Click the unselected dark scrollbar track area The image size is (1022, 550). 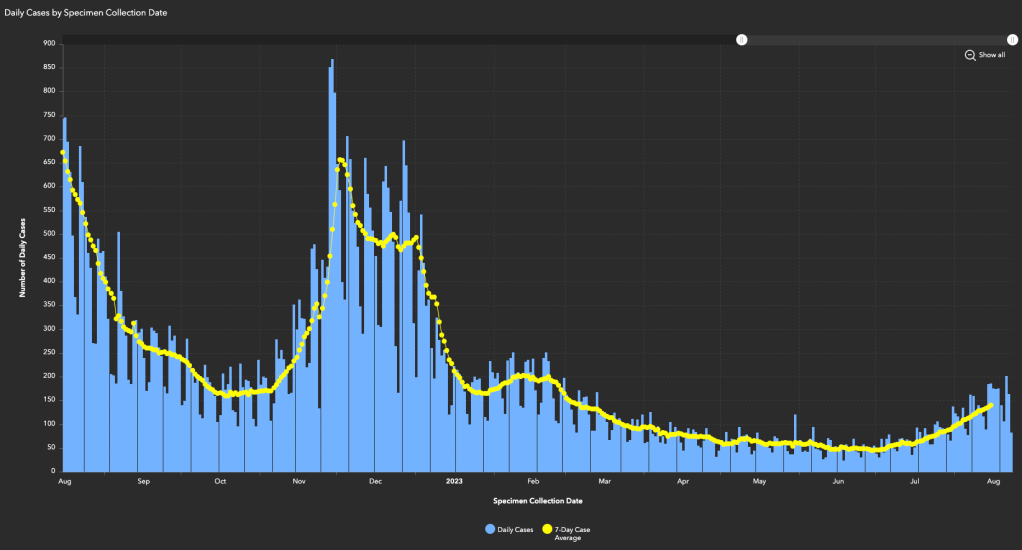(x=400, y=40)
